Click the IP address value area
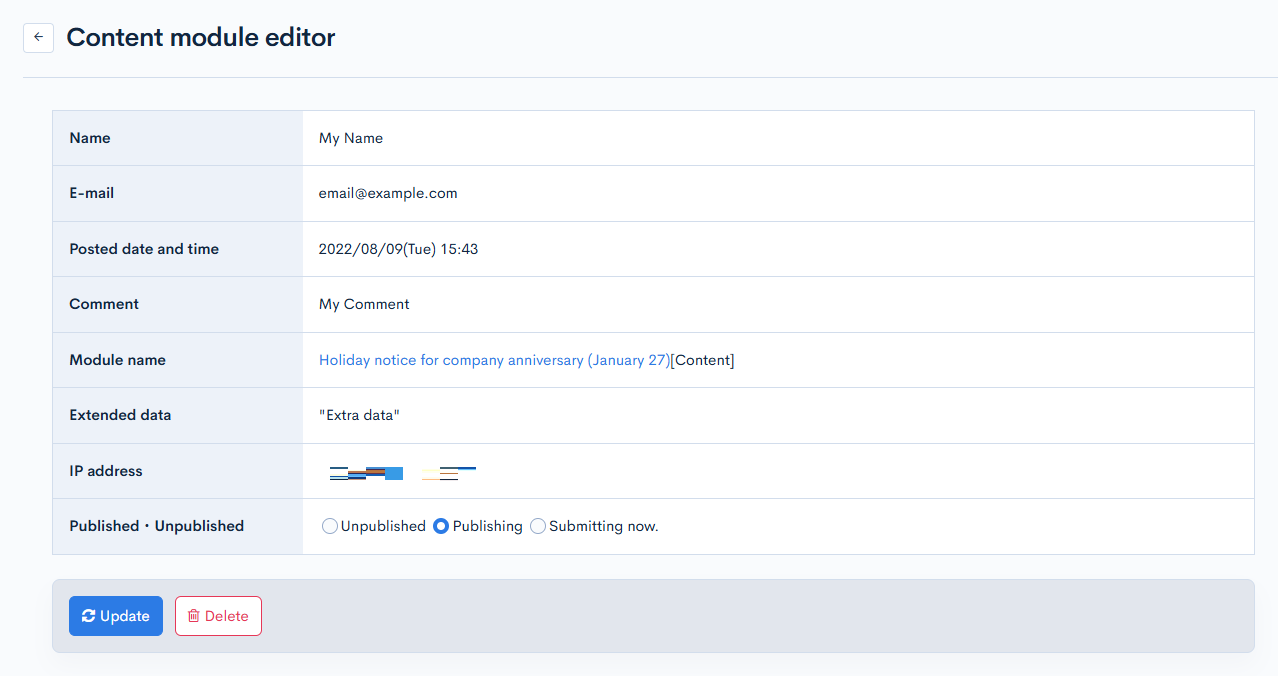The height and width of the screenshot is (676, 1278). [x=400, y=470]
